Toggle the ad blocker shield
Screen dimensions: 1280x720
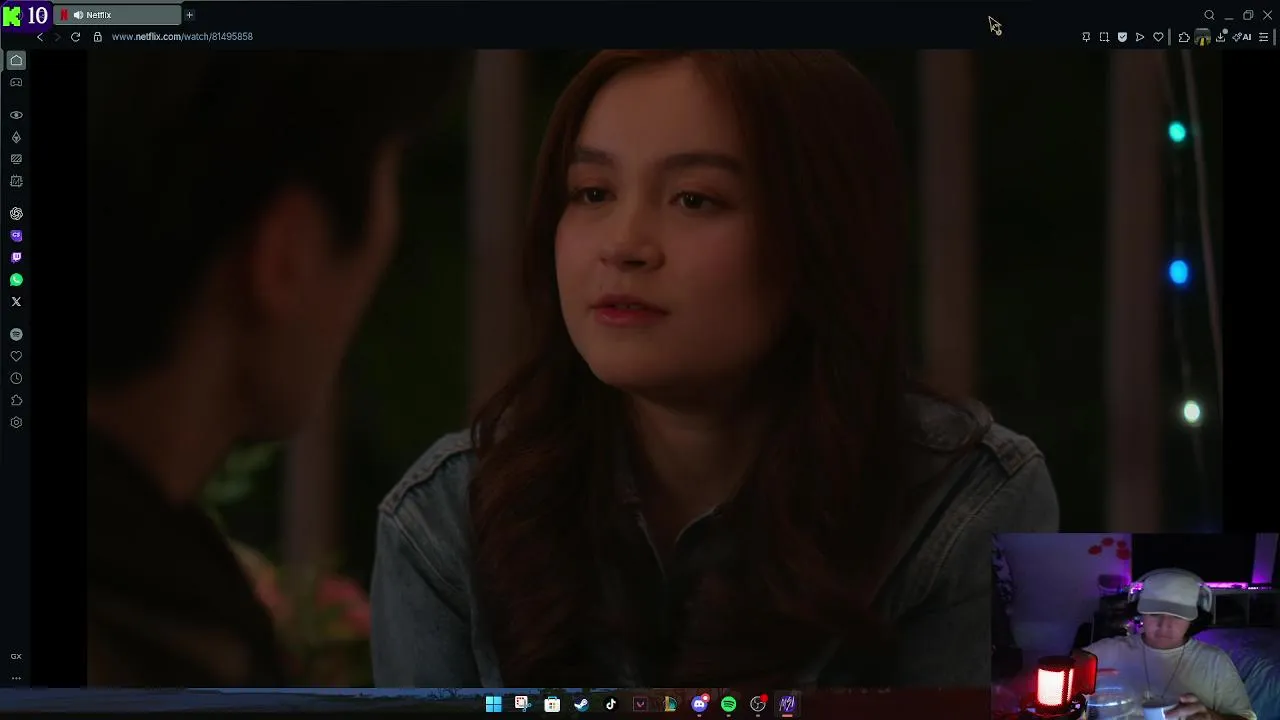pos(1122,37)
